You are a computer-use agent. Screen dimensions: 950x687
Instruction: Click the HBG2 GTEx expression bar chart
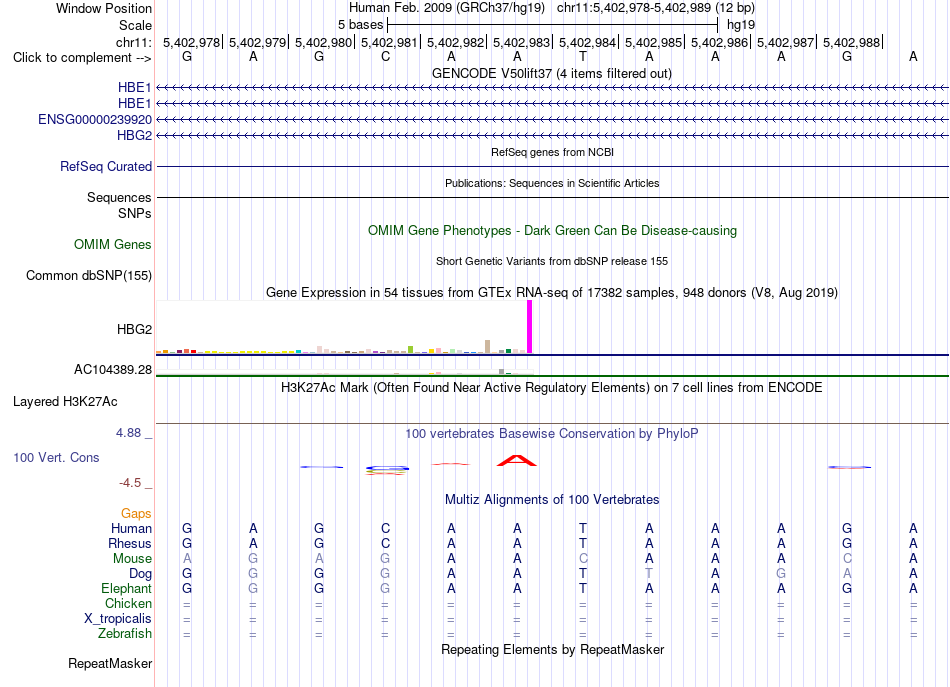point(344,327)
